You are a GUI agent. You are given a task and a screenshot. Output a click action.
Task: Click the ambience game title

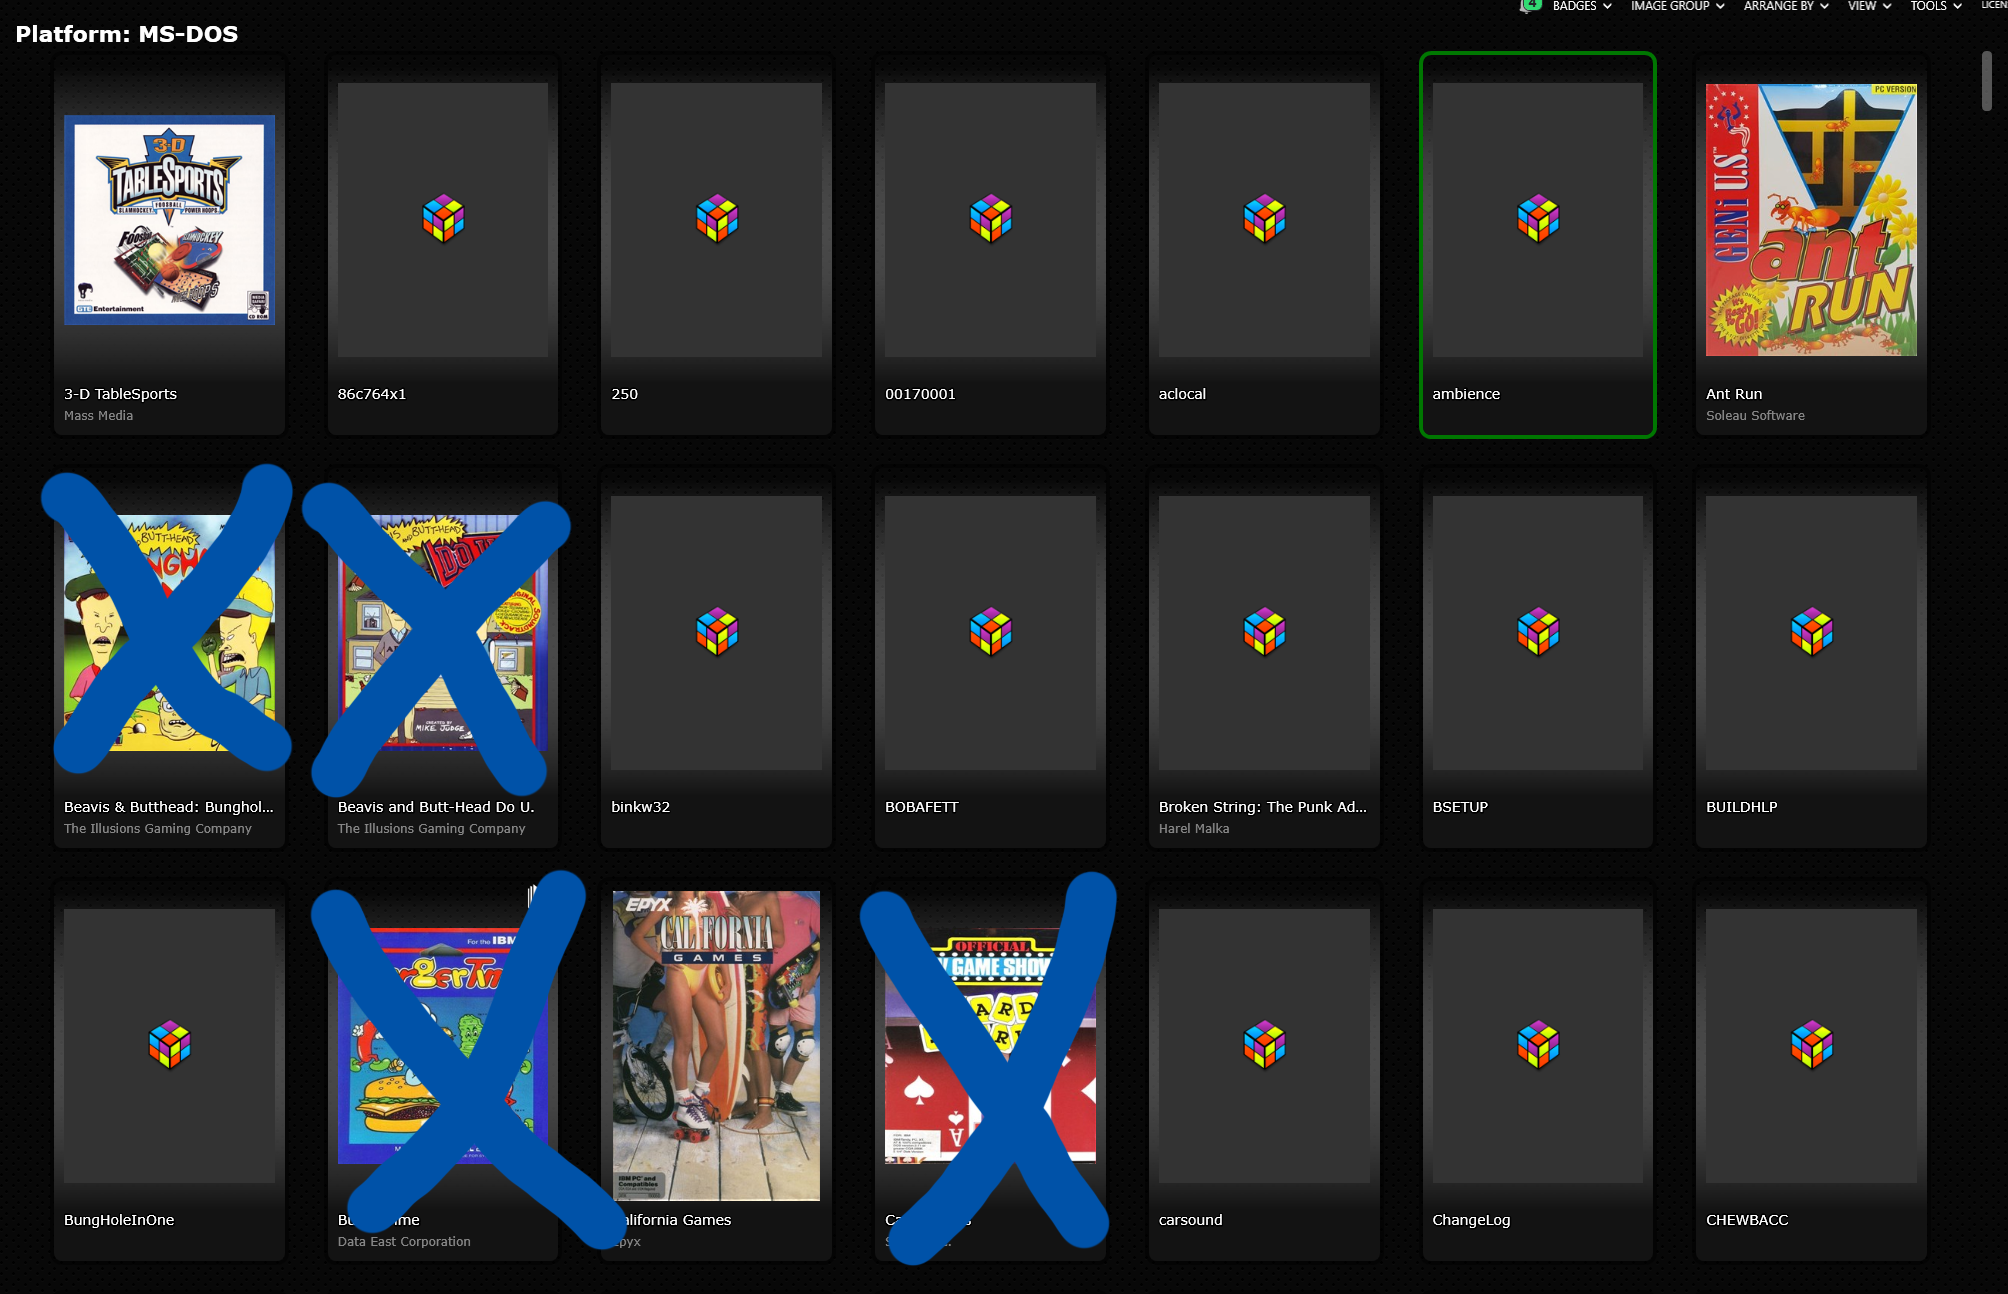tap(1466, 394)
